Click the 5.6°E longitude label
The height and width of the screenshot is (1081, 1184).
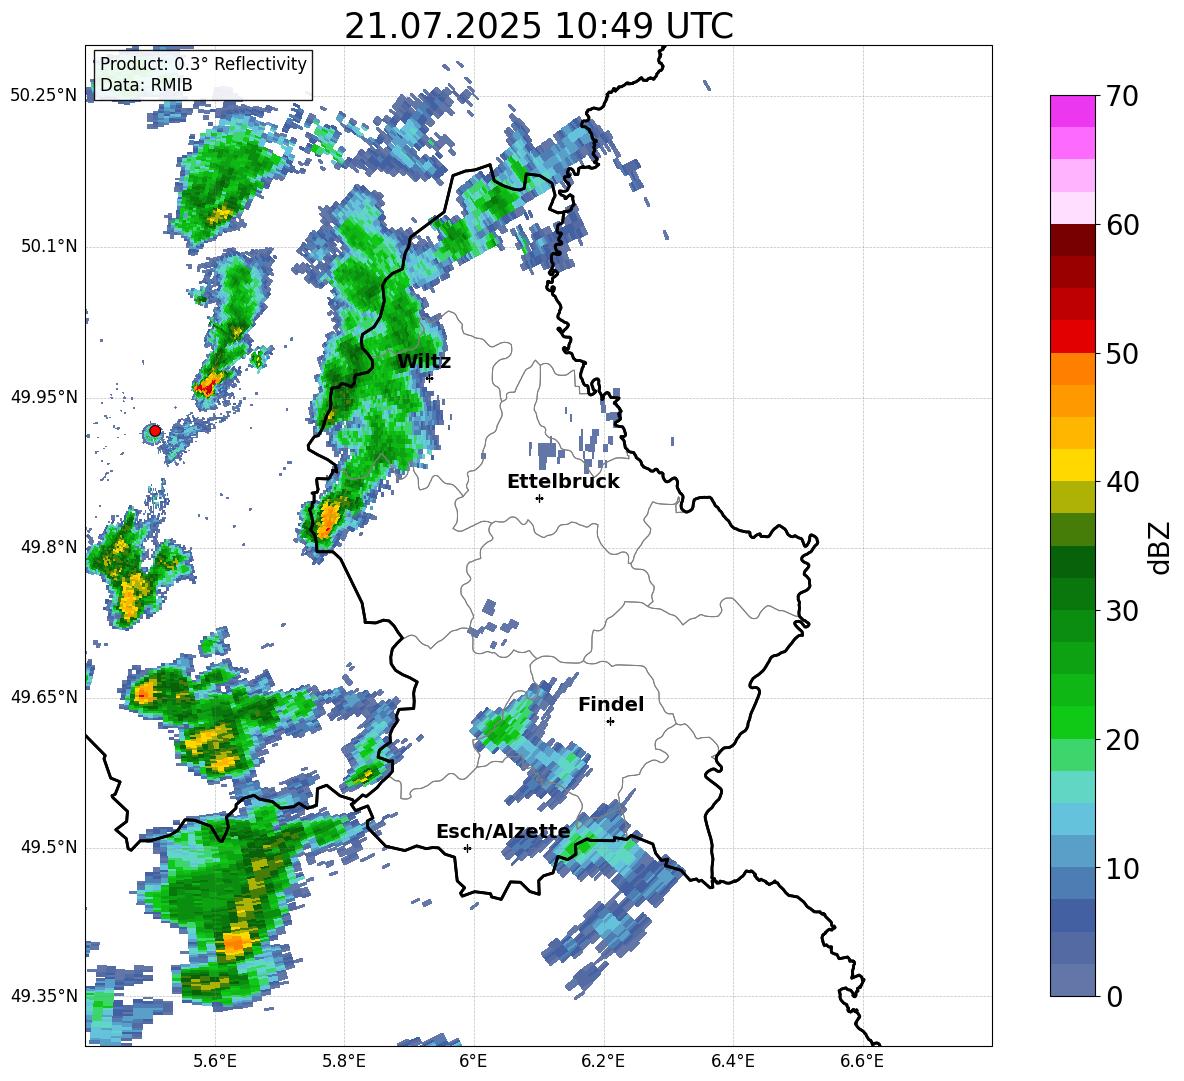[x=215, y=1061]
